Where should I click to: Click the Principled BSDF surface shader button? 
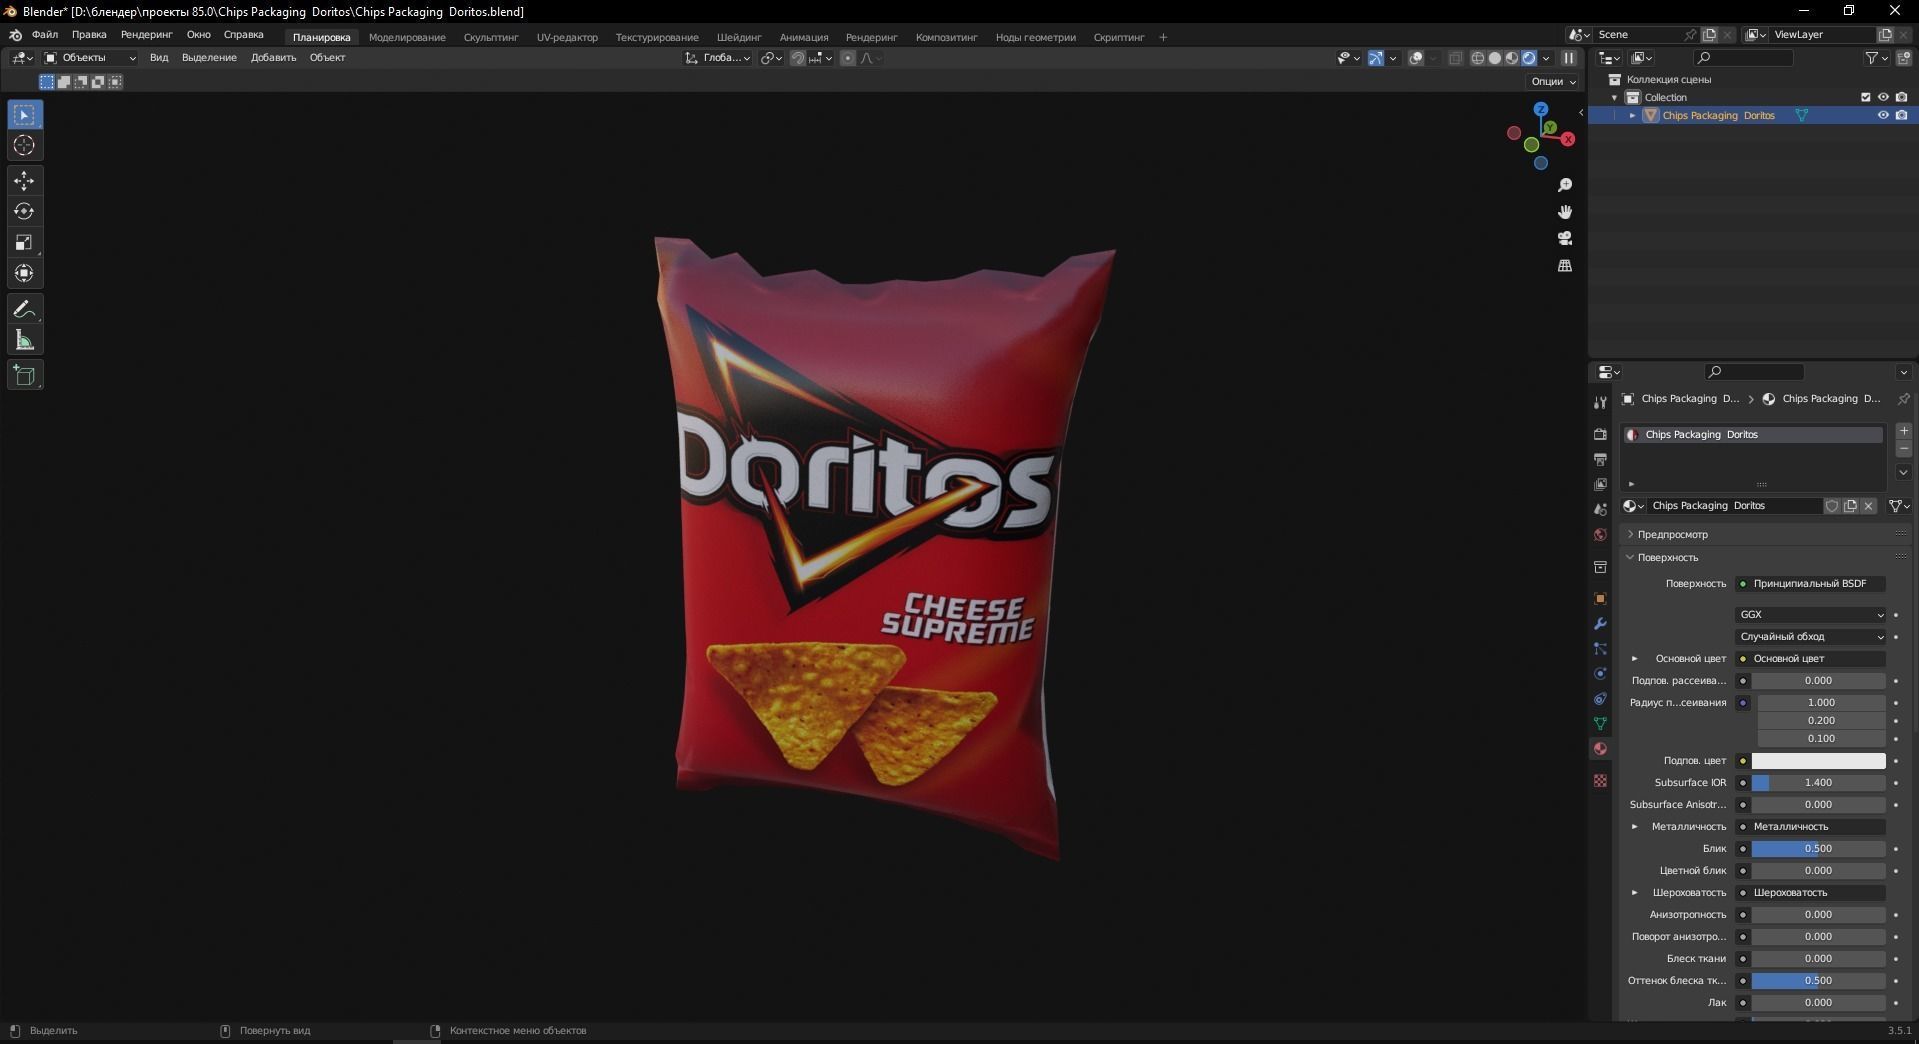[1810, 583]
